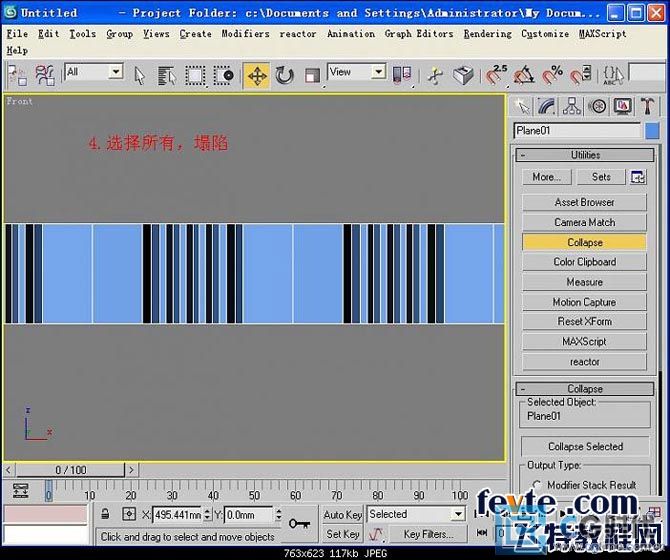Viewport: 670px width, 560px height.
Task: Toggle the Percent Snap icon
Action: 552,76
